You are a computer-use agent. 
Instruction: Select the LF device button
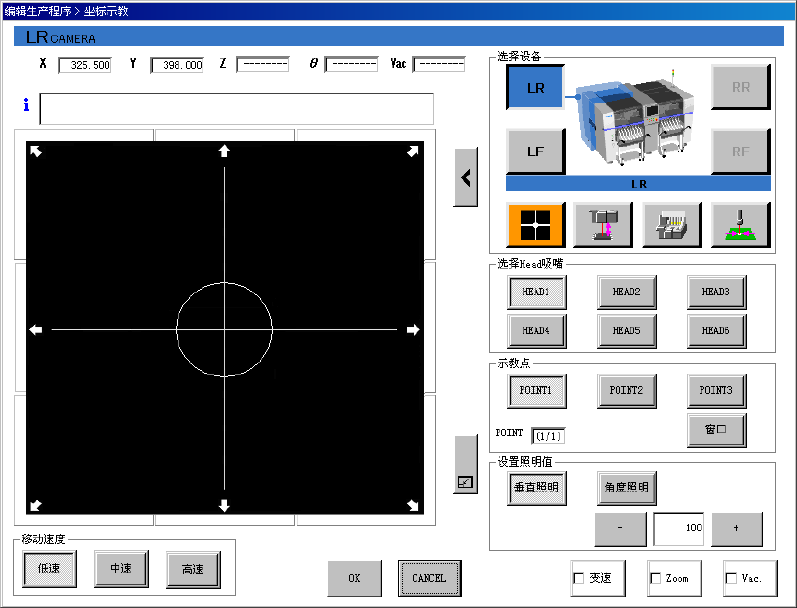pyautogui.click(x=536, y=151)
